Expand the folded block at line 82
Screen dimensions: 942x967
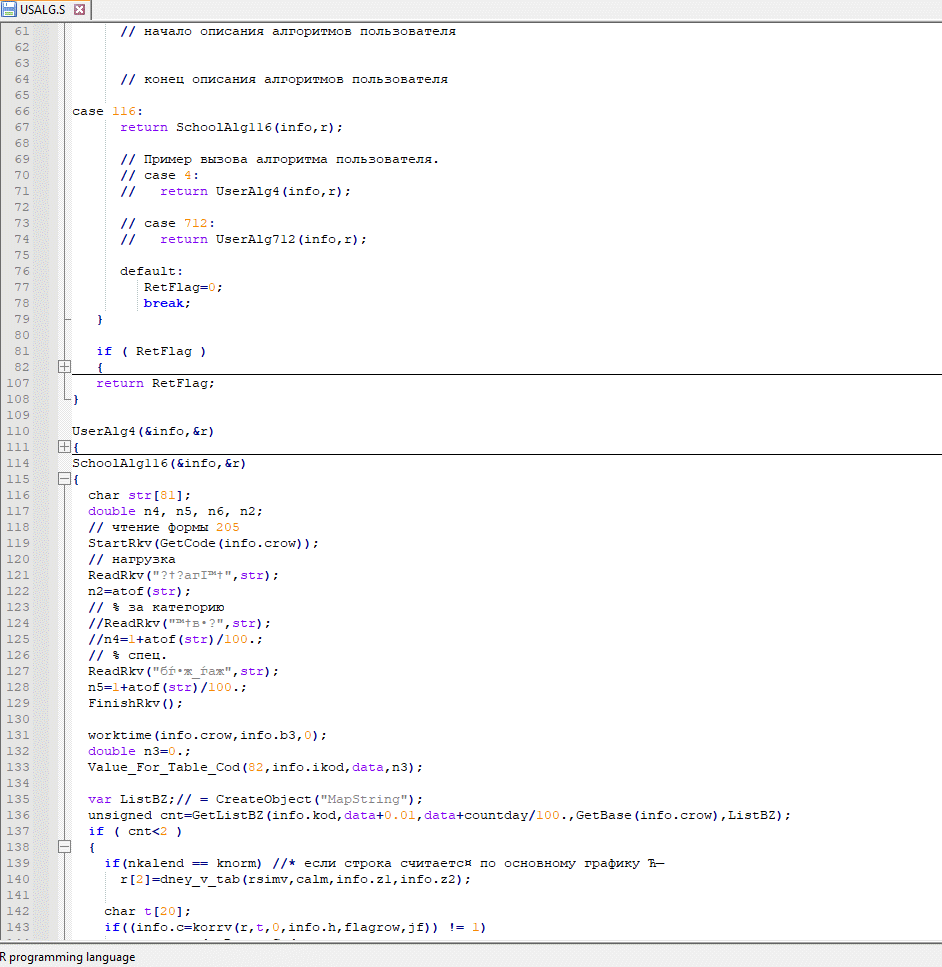coord(64,367)
